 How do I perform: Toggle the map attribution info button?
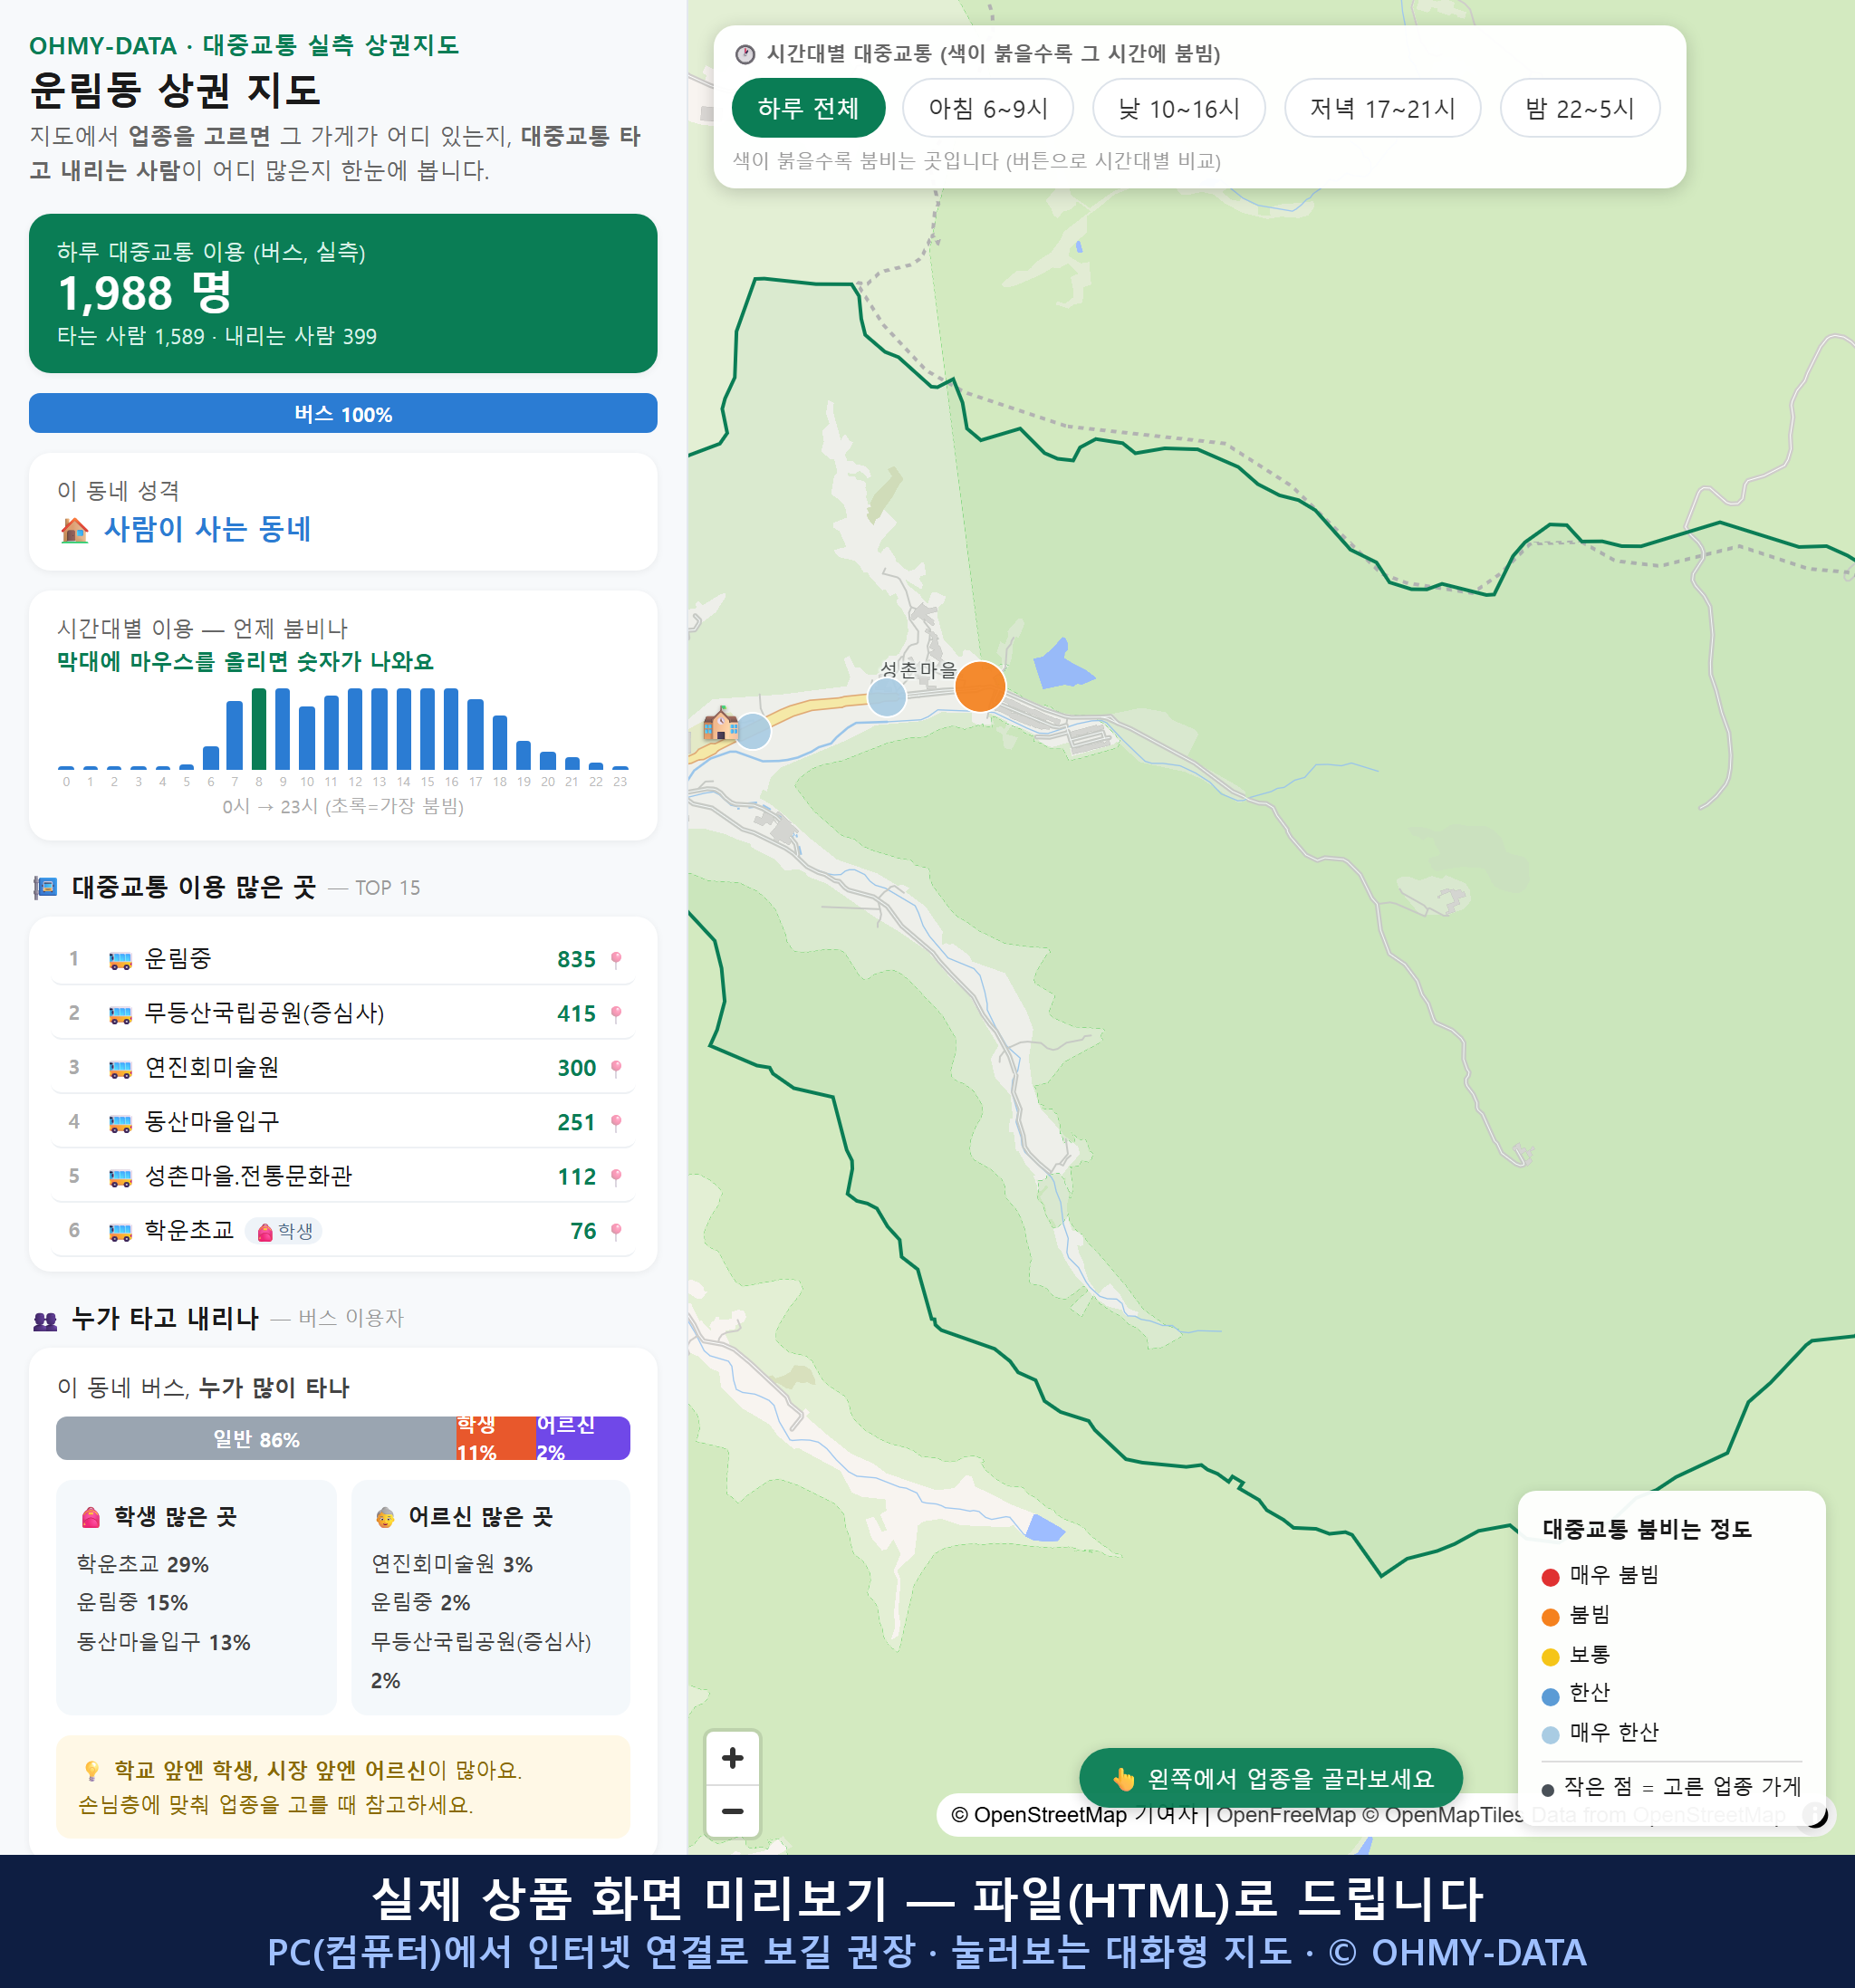pyautogui.click(x=1815, y=1814)
